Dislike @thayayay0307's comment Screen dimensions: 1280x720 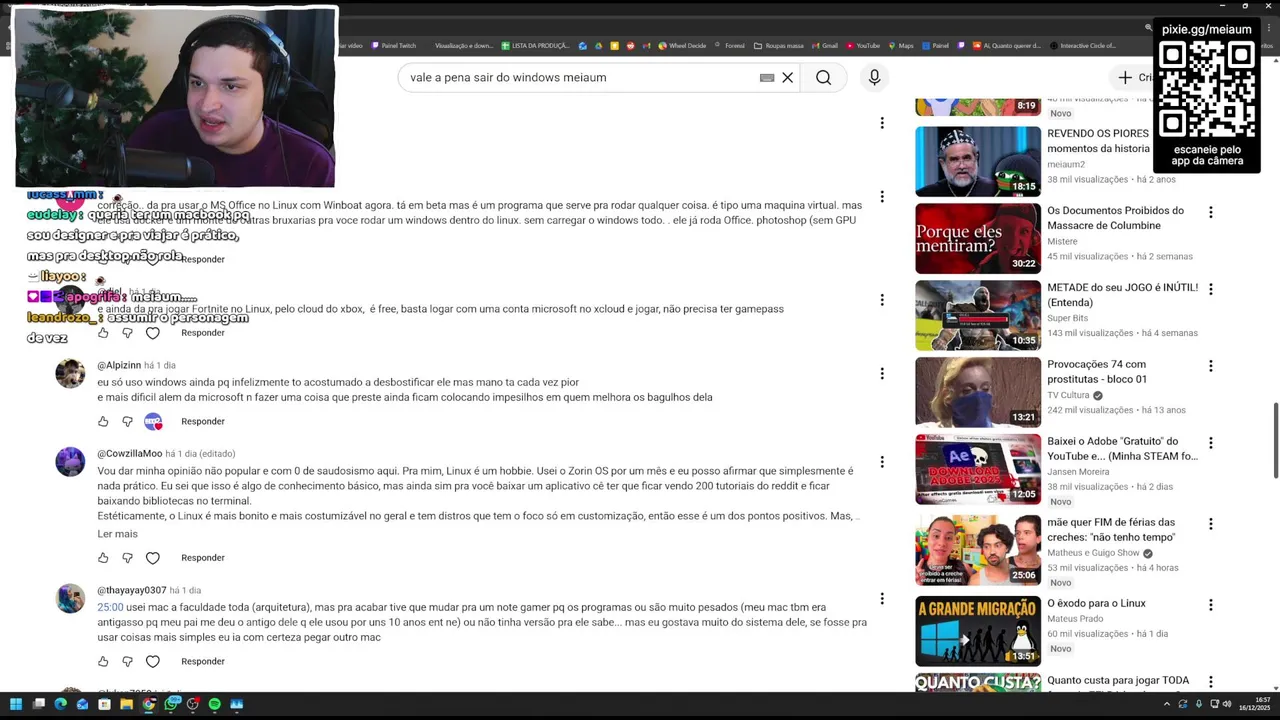(x=127, y=662)
